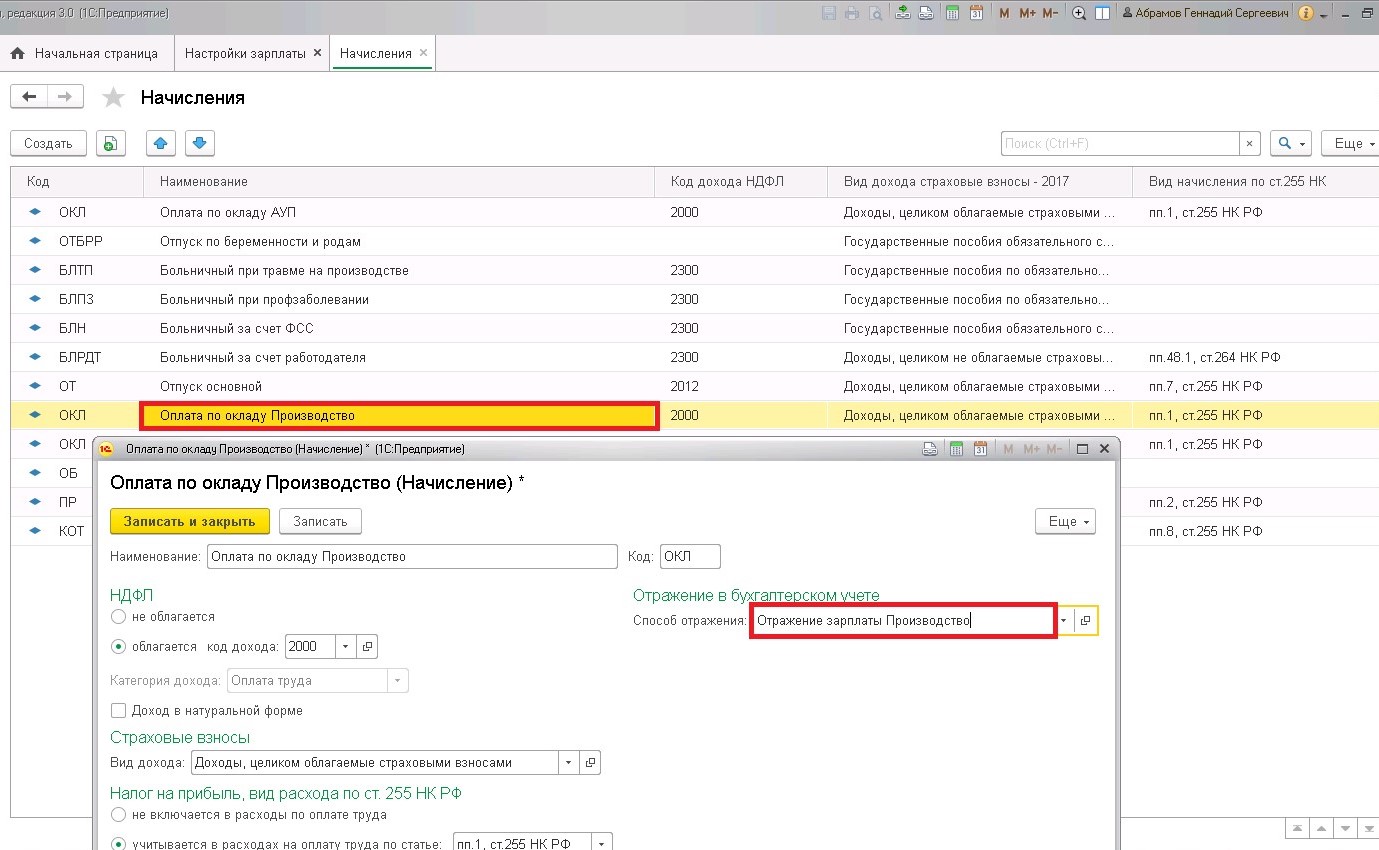Click the link icon in the dialog title bar
This screenshot has width=1379, height=850.
point(932,449)
